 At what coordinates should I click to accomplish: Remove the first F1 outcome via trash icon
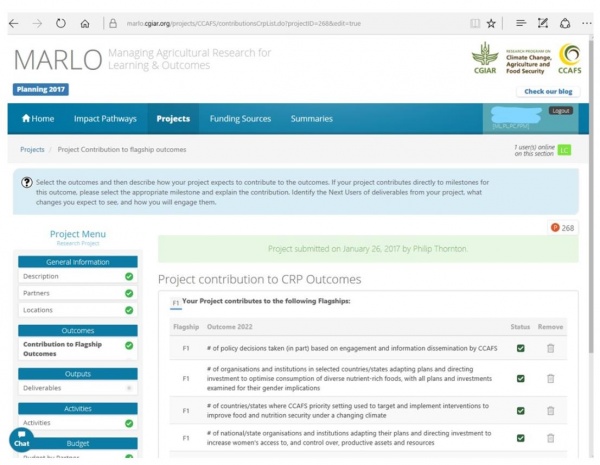(549, 348)
